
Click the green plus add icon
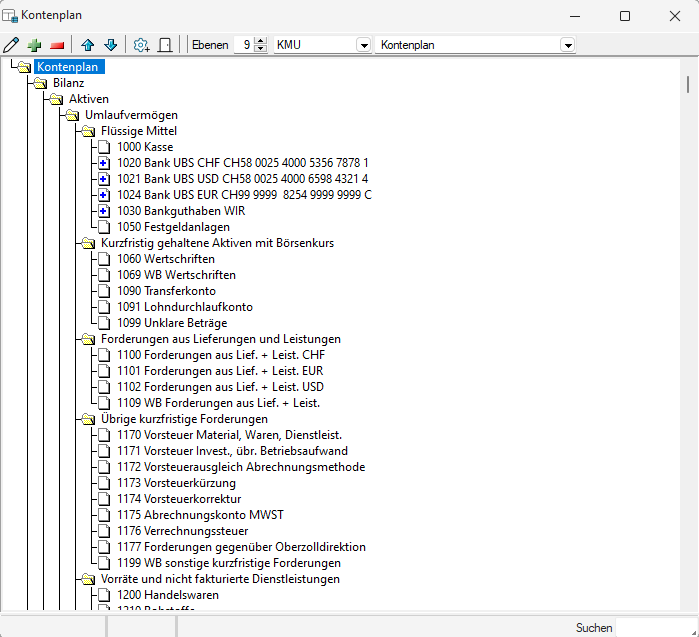click(35, 45)
